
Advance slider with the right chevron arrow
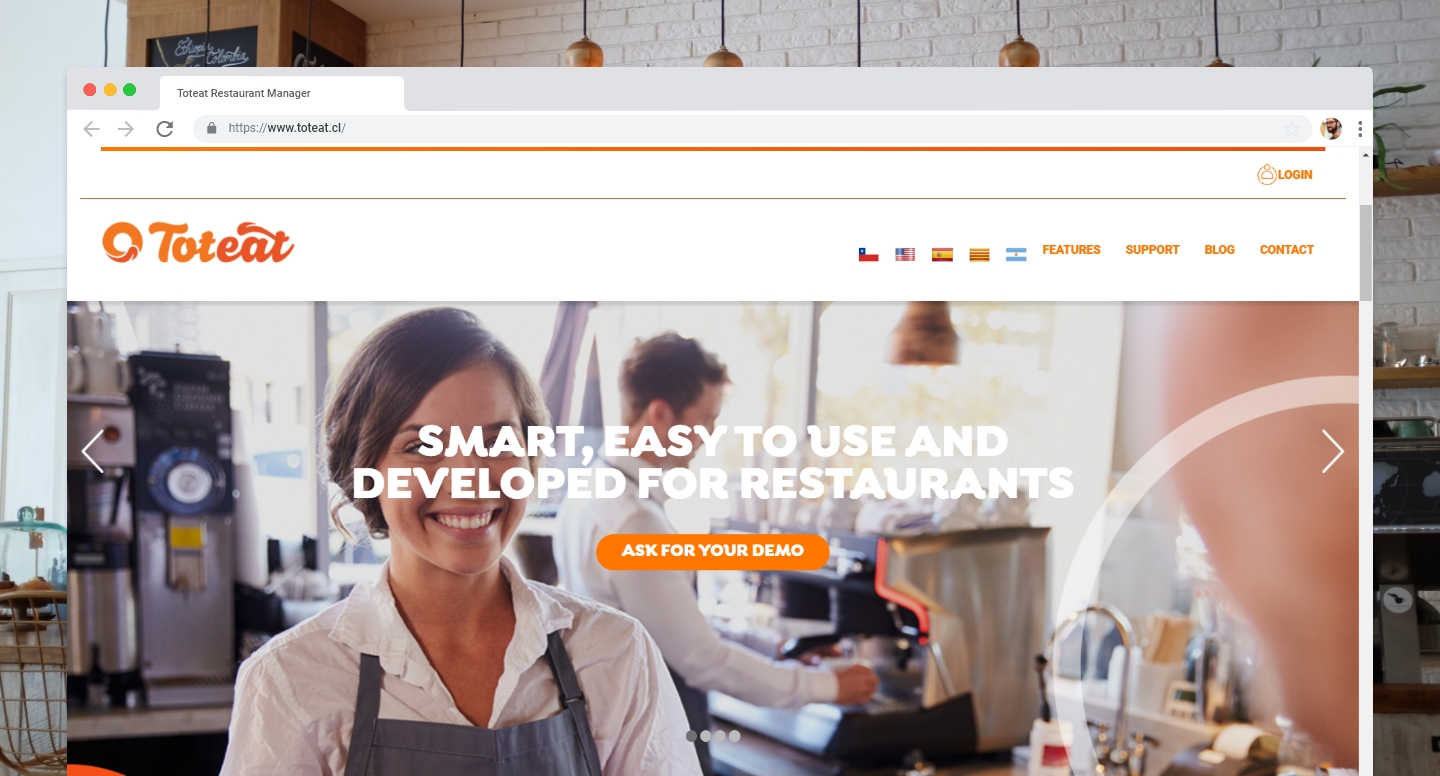[x=1332, y=451]
